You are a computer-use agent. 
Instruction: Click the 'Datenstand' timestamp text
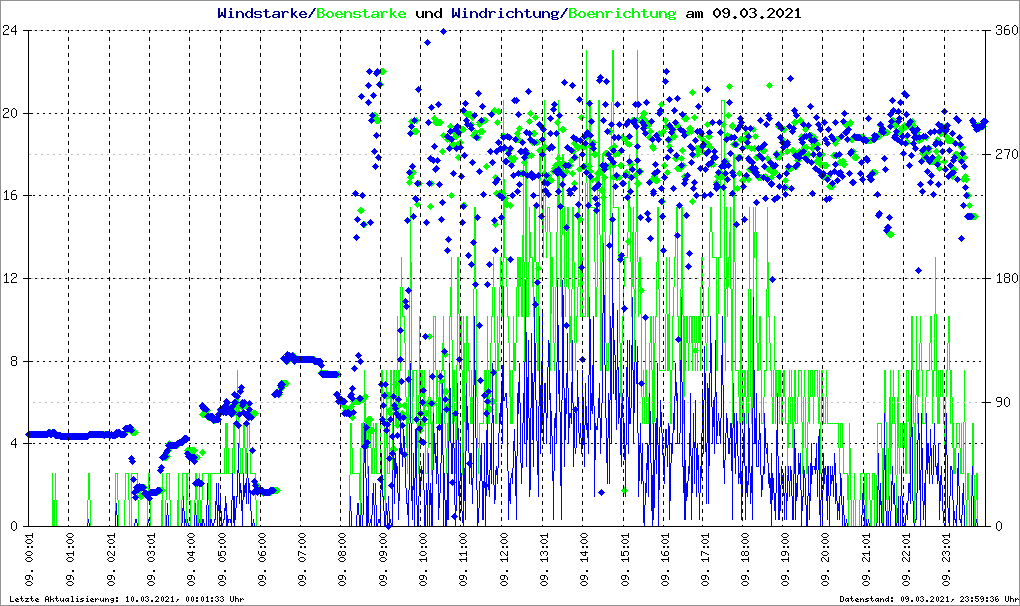[x=928, y=599]
